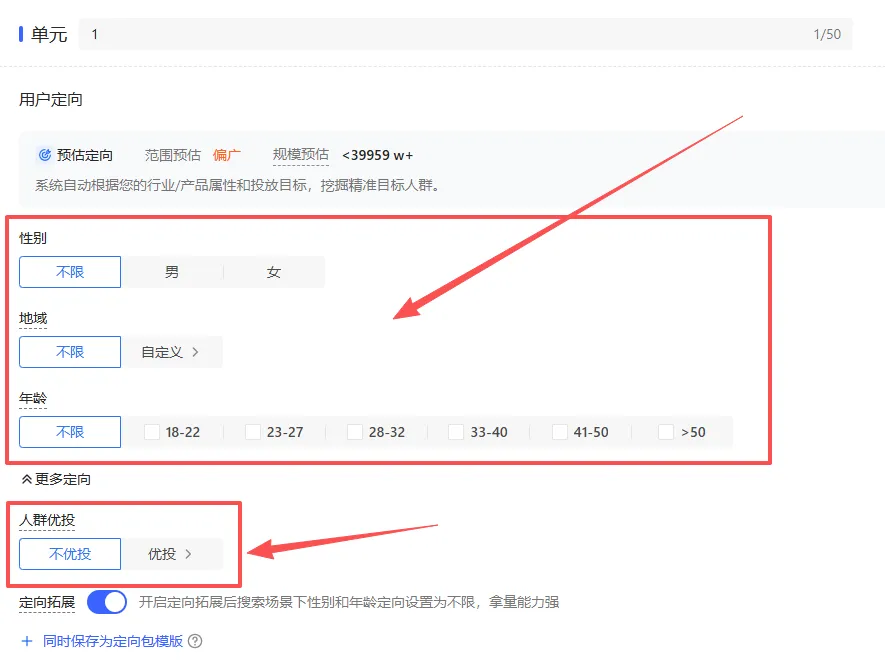Disable the 定向拓展 toggle switch
The width and height of the screenshot is (885, 666).
[106, 602]
